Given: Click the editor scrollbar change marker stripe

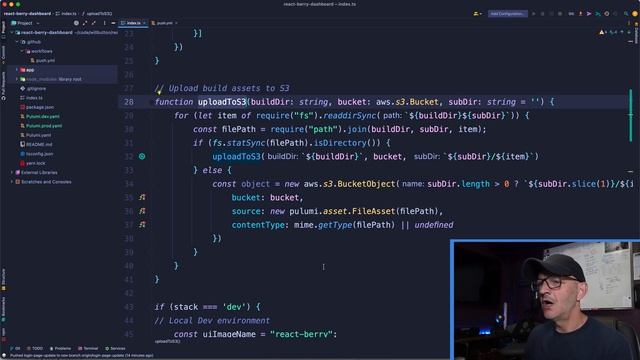Looking at the screenshot, I should click(x=631, y=116).
